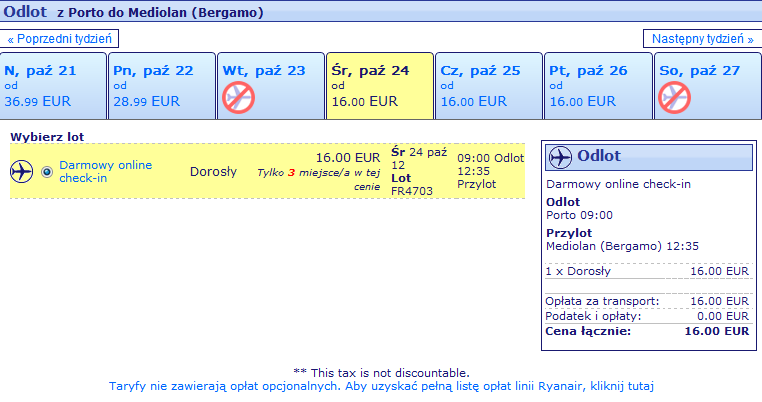Choose the Cz, paź 25 date tab
Image resolution: width=762 pixels, height=402 pixels.
(x=489, y=86)
